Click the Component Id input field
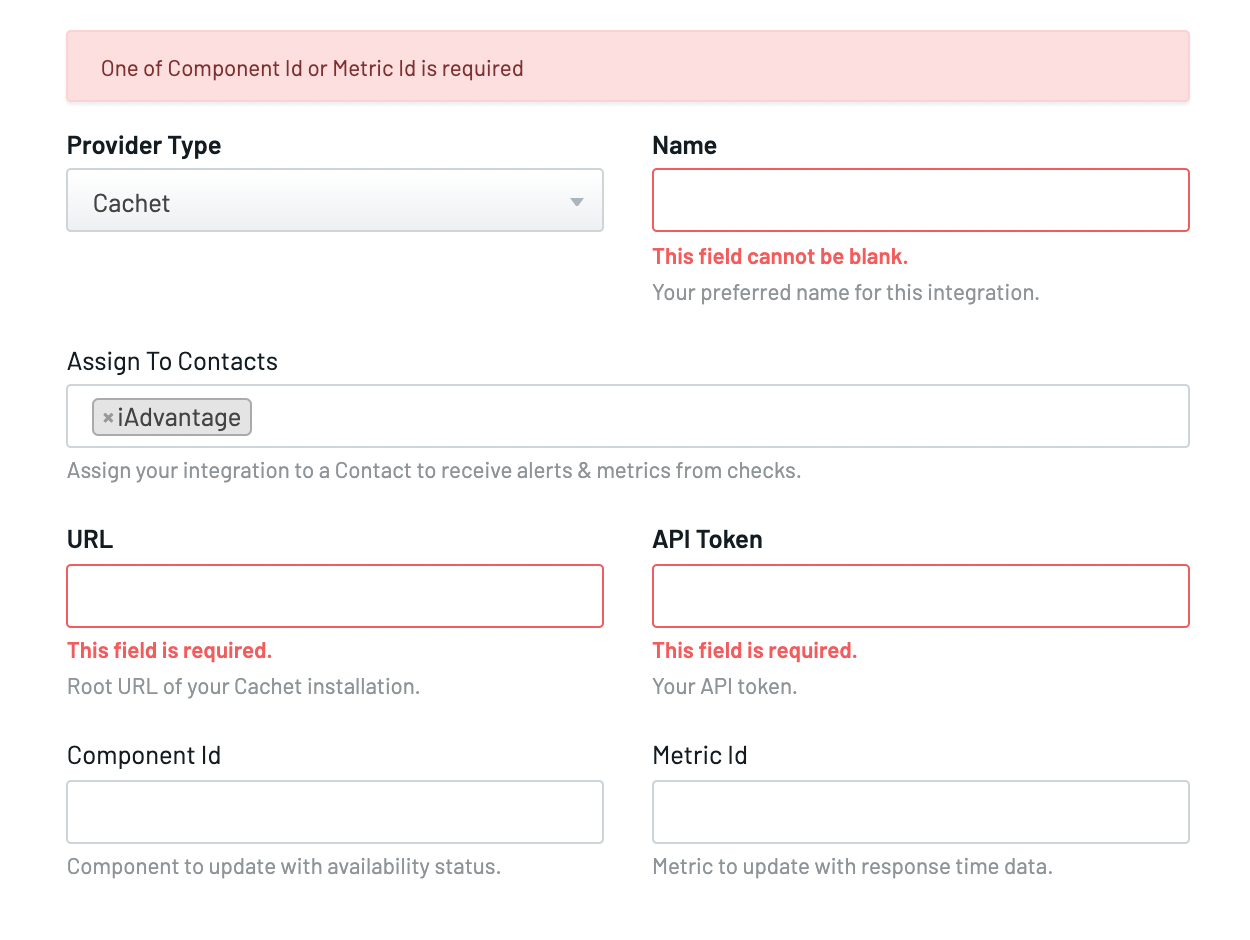The width and height of the screenshot is (1250, 940). 335,811
